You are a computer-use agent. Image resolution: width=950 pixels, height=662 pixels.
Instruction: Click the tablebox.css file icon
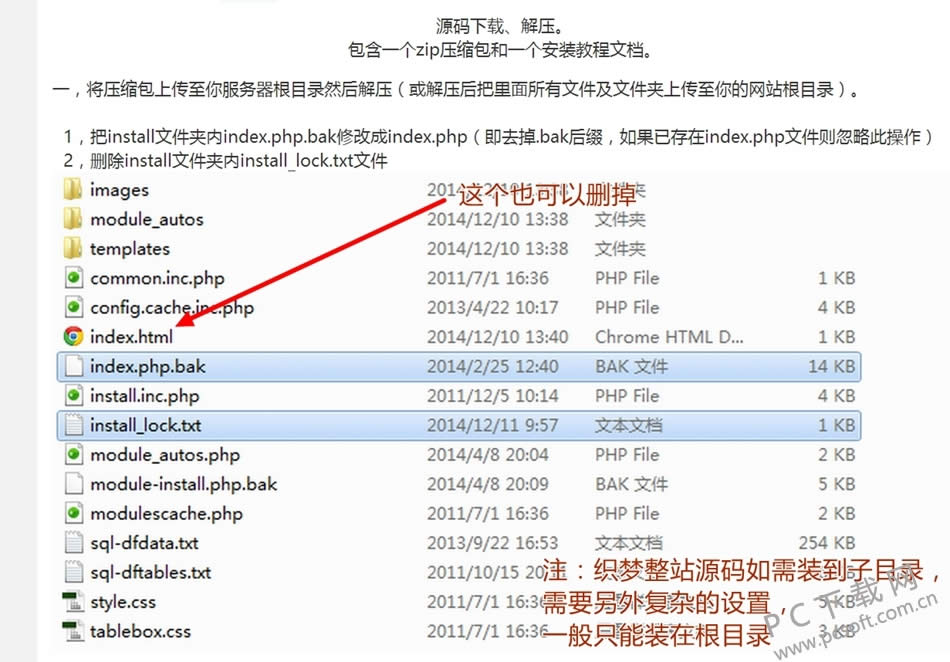tap(72, 631)
